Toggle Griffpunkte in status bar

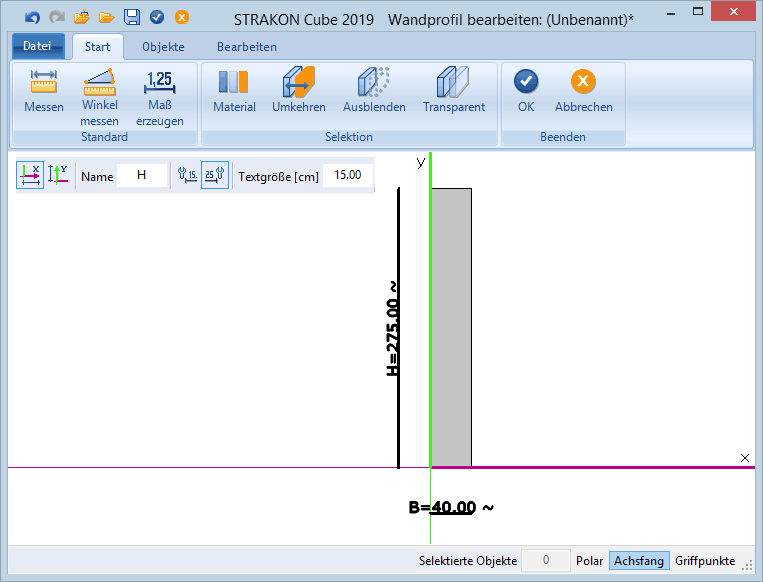point(705,561)
